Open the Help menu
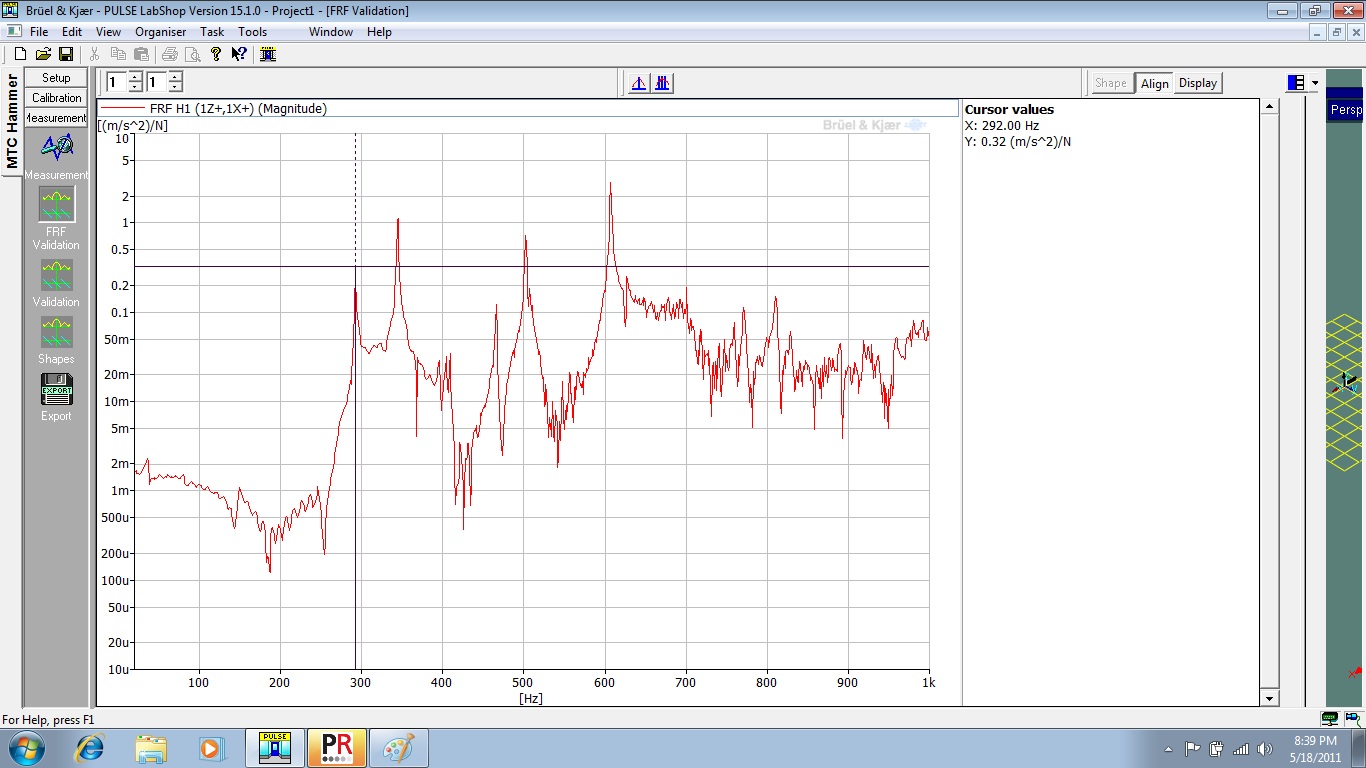The height and width of the screenshot is (768, 1366). [379, 32]
